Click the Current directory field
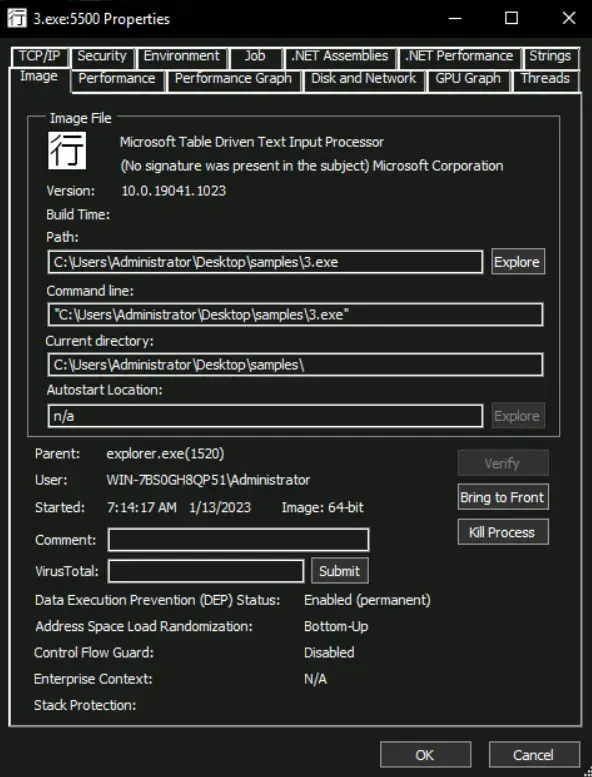The height and width of the screenshot is (777, 592). point(295,365)
